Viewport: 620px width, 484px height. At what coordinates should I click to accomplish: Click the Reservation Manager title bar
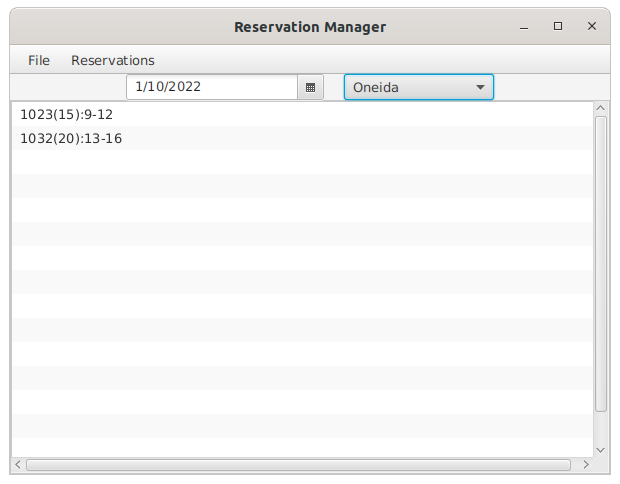pyautogui.click(x=310, y=27)
